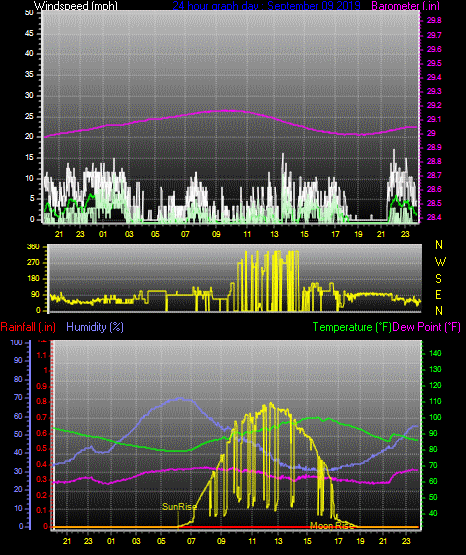The height and width of the screenshot is (555, 466).
Task: Select the 0.7 rainfall scale value
Action: tap(42, 417)
